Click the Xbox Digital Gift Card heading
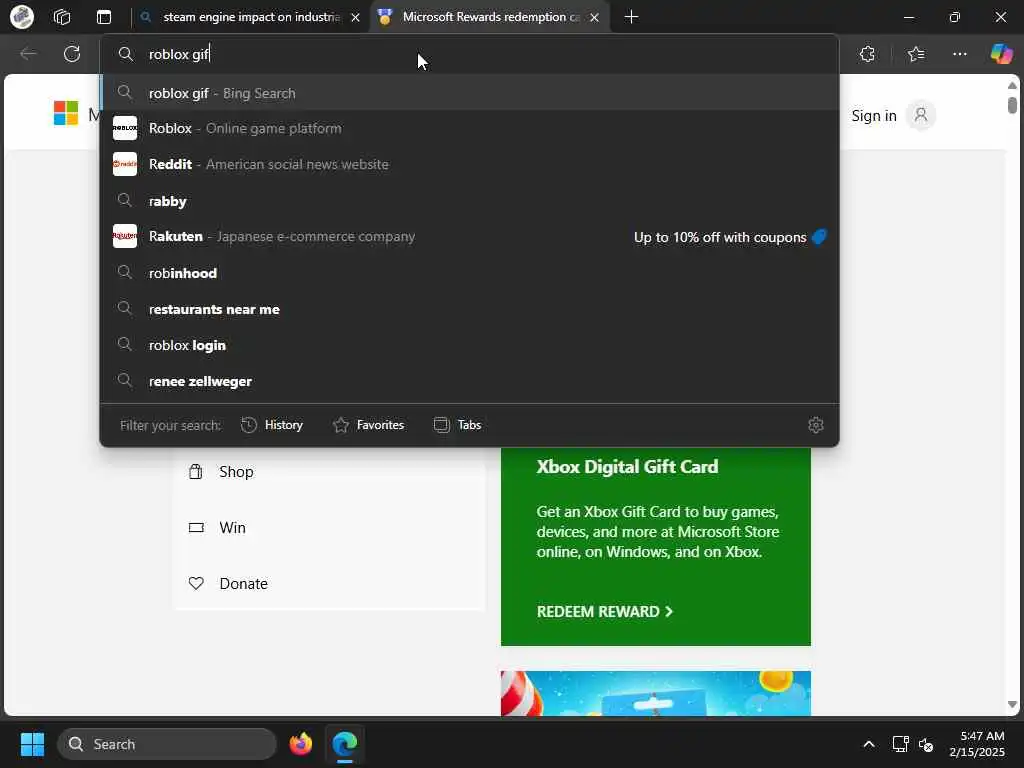The image size is (1024, 768). [627, 467]
